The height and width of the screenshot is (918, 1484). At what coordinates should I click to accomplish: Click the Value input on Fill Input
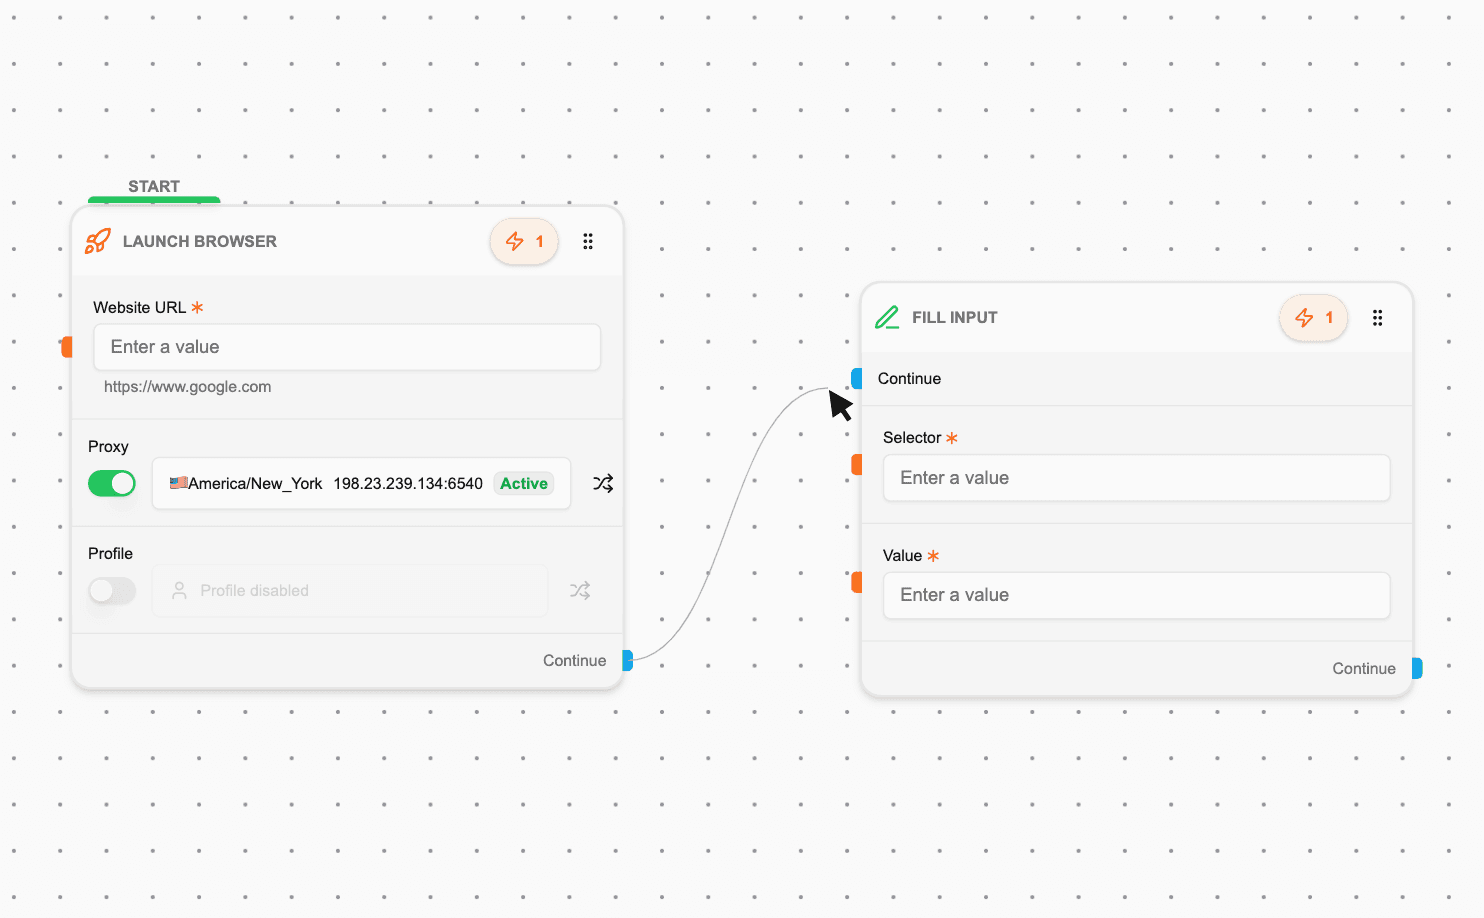coord(1136,595)
